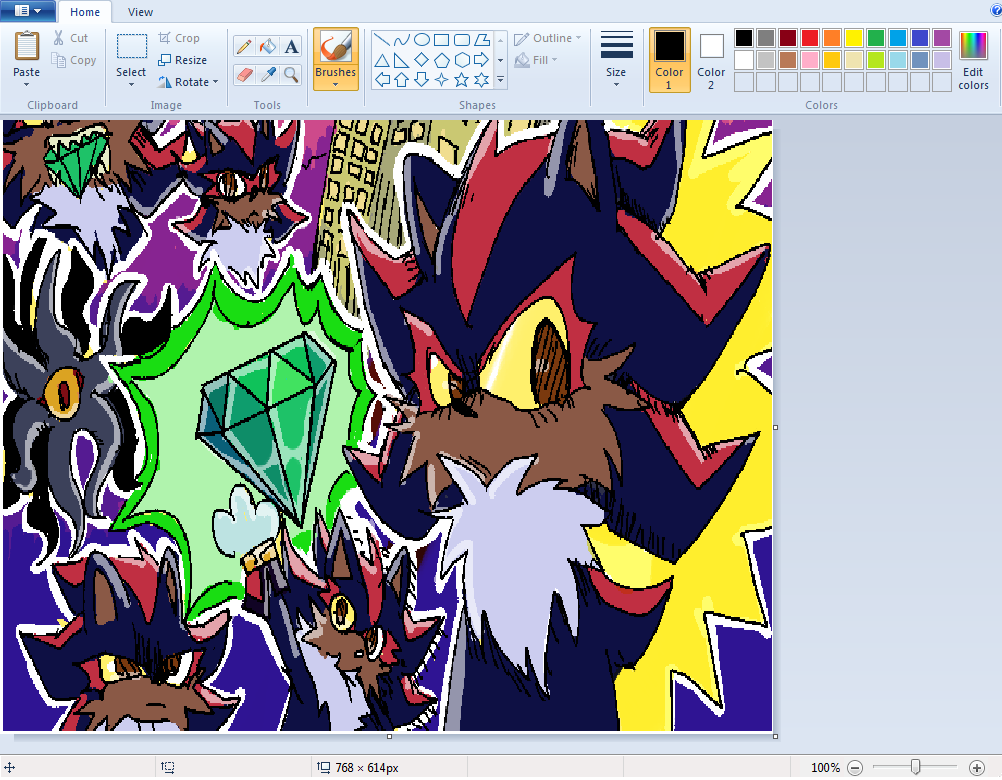Choose the red color swatch
Image resolution: width=1002 pixels, height=780 pixels.
point(810,38)
